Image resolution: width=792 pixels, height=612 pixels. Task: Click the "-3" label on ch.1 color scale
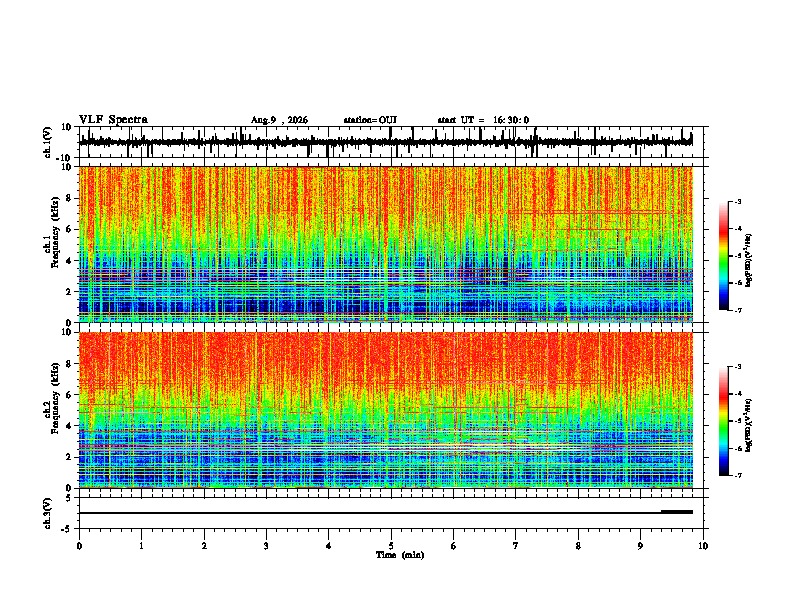[737, 201]
